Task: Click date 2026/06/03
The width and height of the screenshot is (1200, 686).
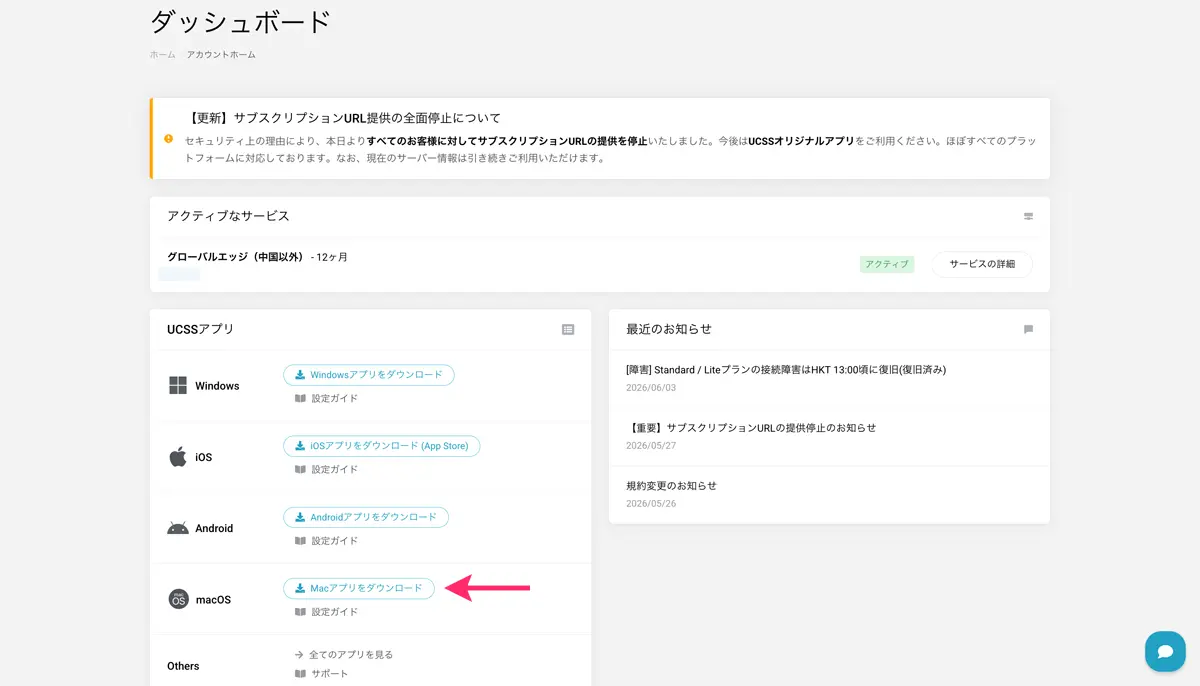Action: pos(651,387)
